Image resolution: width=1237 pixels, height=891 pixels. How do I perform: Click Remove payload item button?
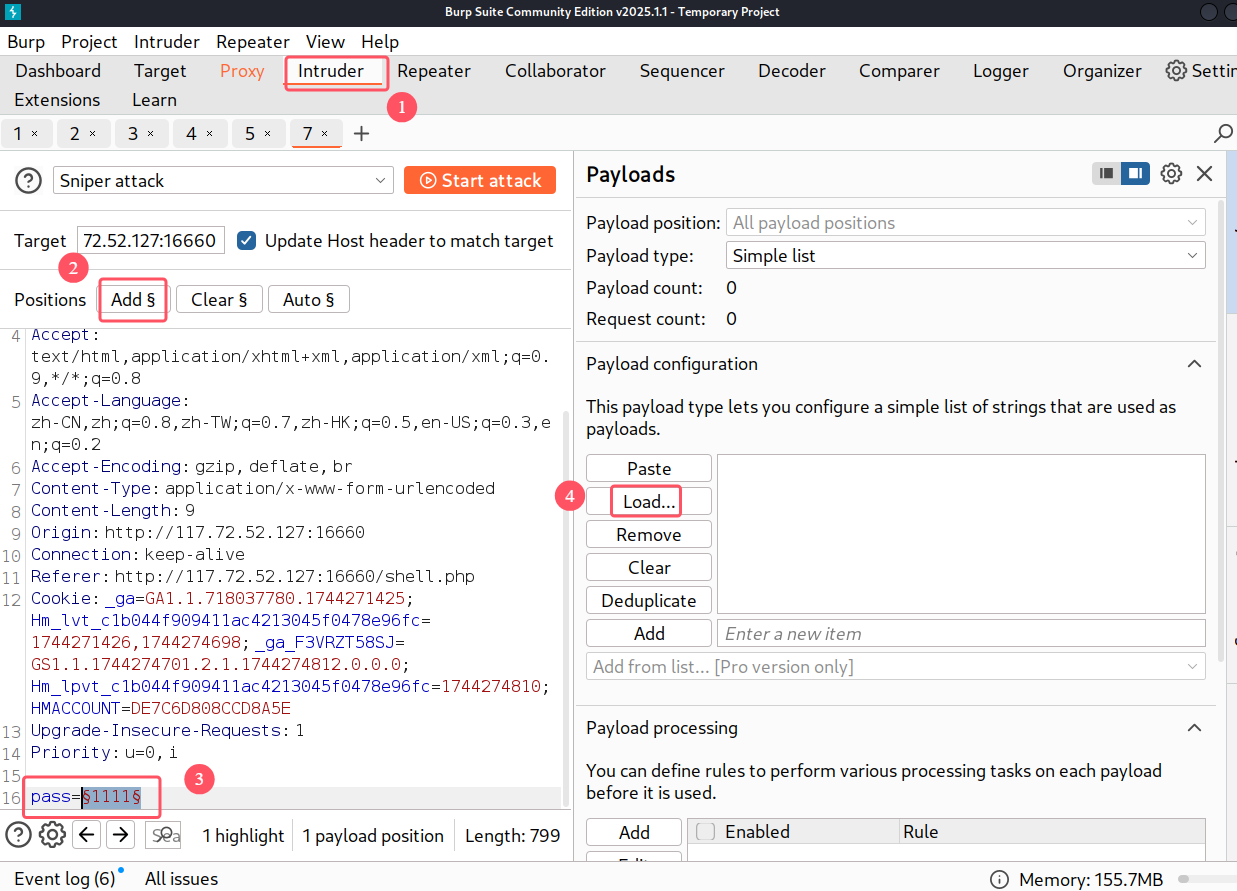(649, 535)
